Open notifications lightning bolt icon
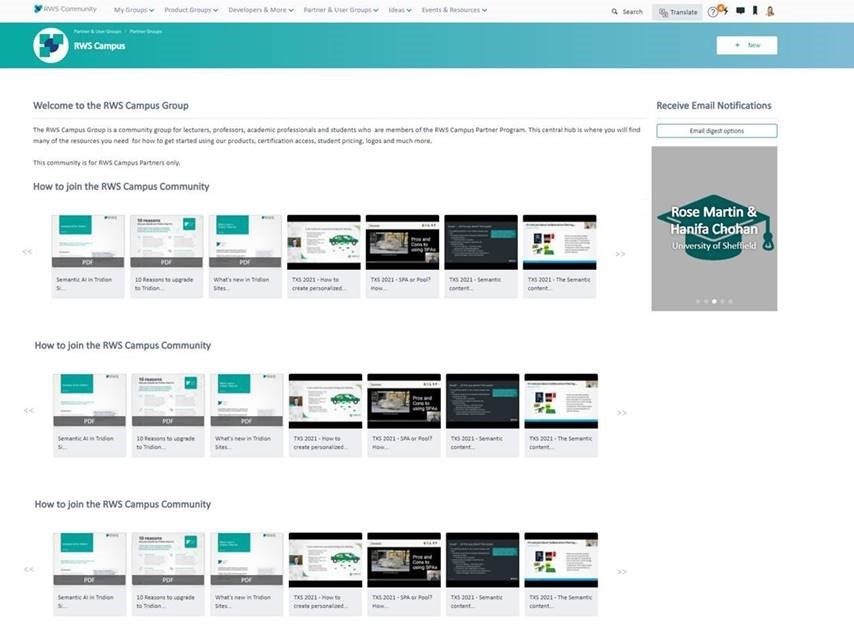This screenshot has width=854, height=630. click(x=724, y=10)
